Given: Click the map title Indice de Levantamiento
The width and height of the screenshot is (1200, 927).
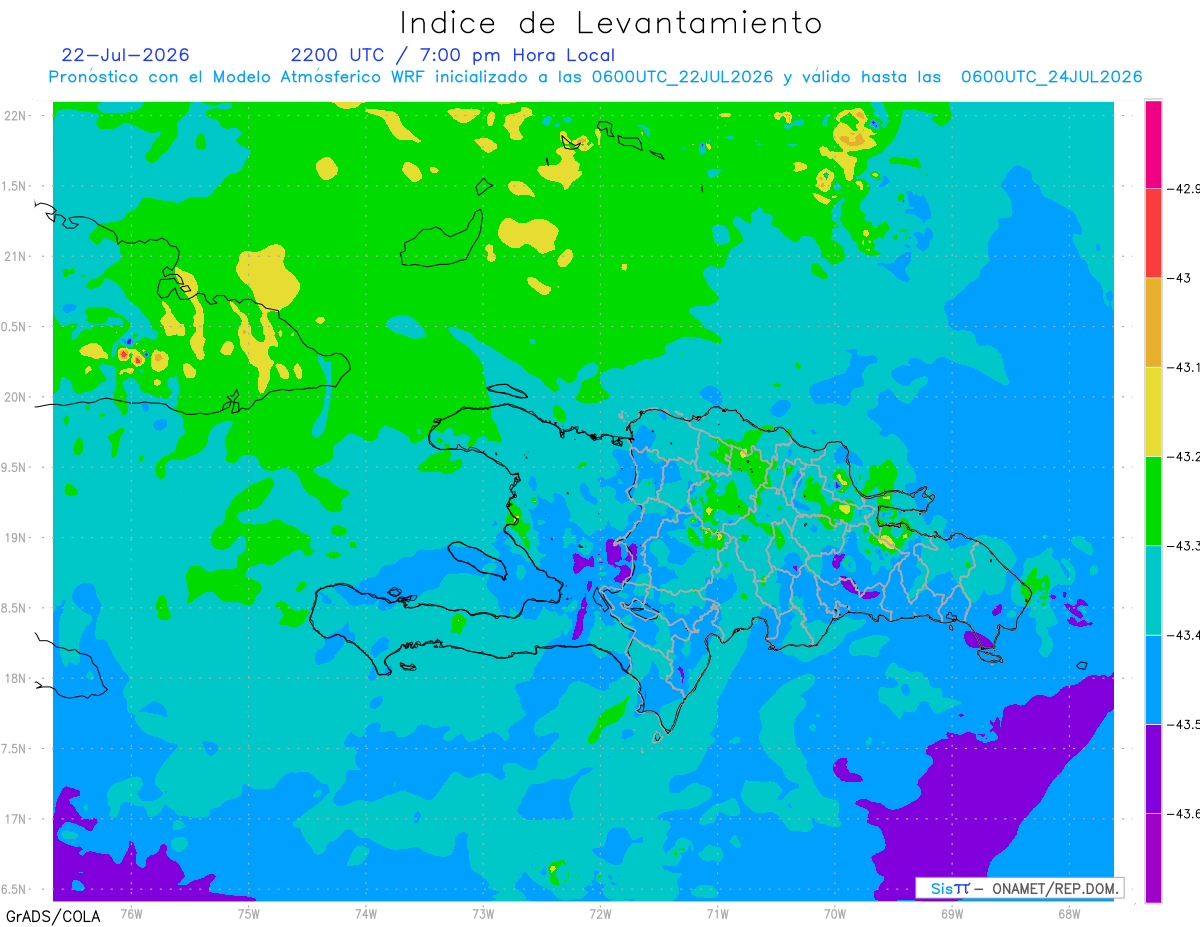Looking at the screenshot, I should tap(611, 23).
